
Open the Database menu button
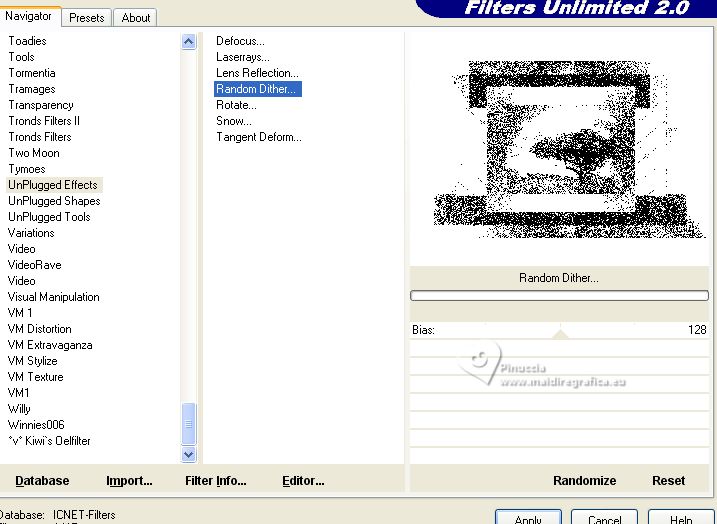[42, 481]
